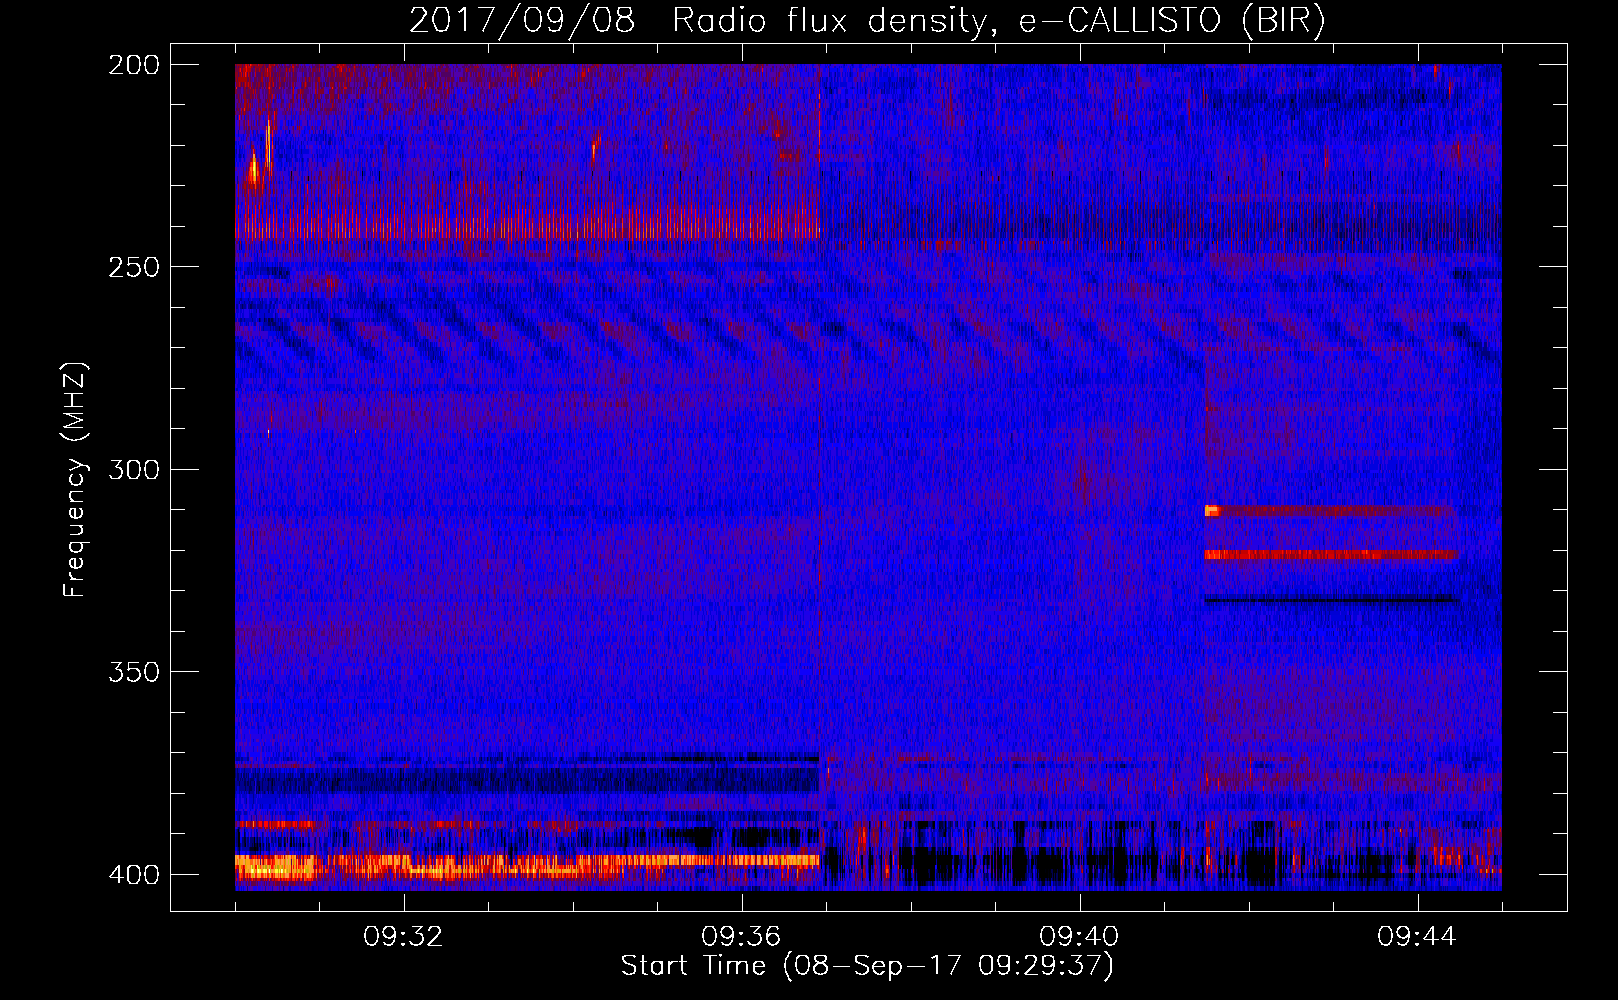Click the 'Start Time (08-Sep-17 09:29:37)' label
Screen dimensions: 1618x1000
pyautogui.click(x=867, y=966)
